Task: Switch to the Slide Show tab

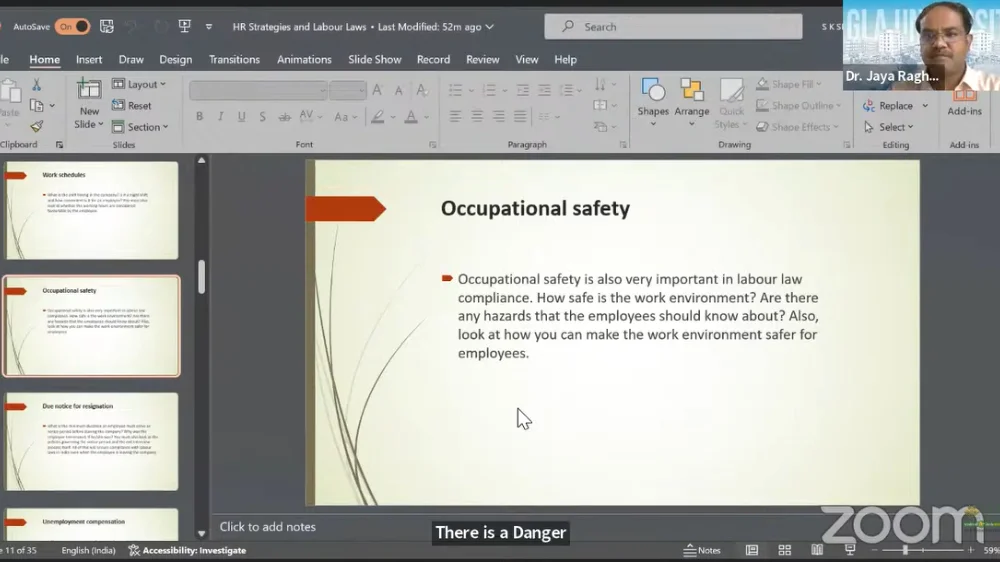Action: pos(374,60)
